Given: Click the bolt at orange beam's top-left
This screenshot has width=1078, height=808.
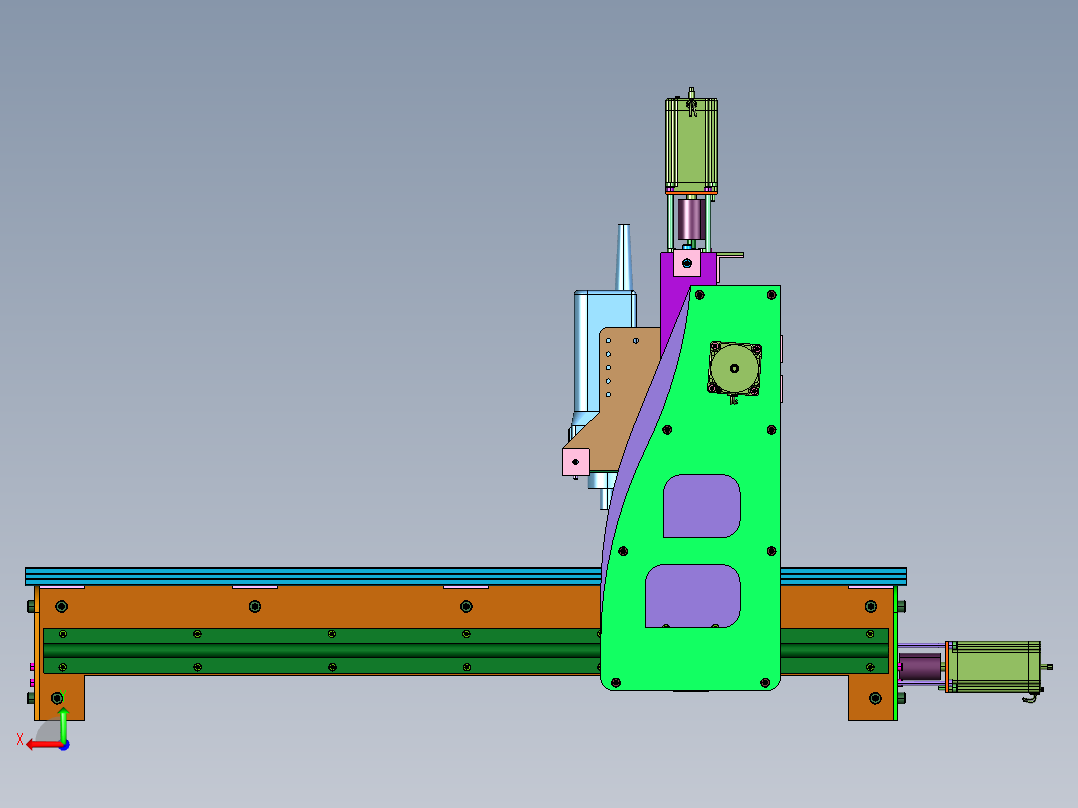Looking at the screenshot, I should [x=62, y=606].
